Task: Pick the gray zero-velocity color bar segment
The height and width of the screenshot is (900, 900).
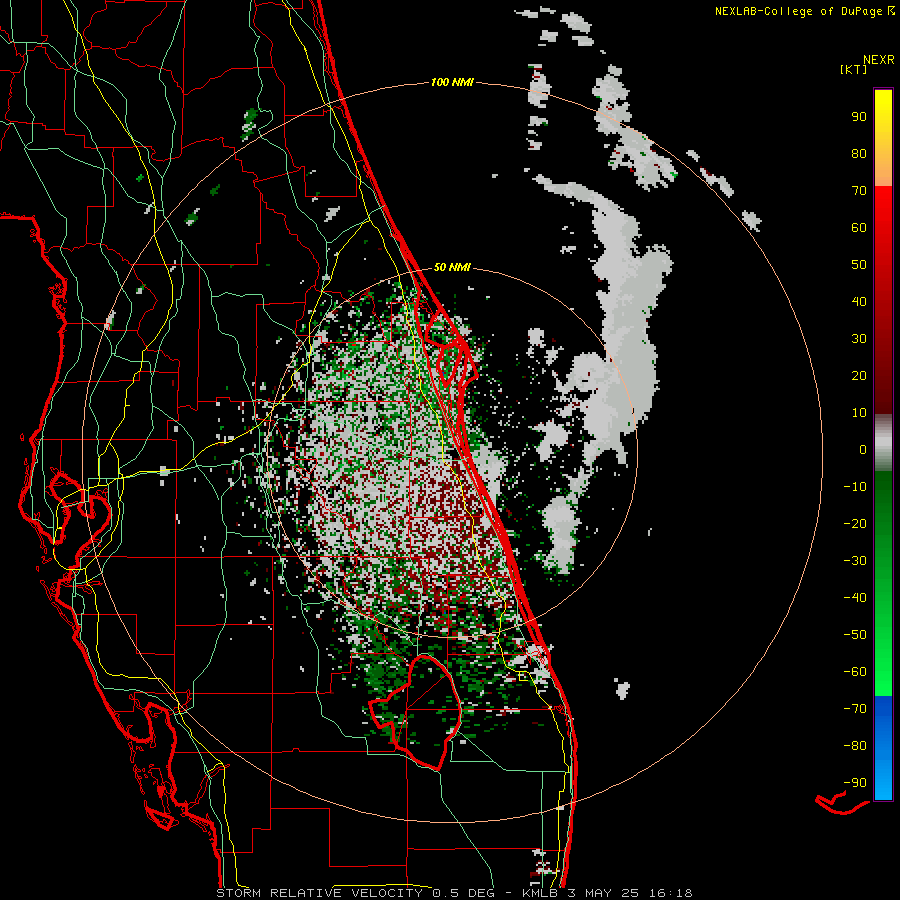Action: click(x=883, y=442)
